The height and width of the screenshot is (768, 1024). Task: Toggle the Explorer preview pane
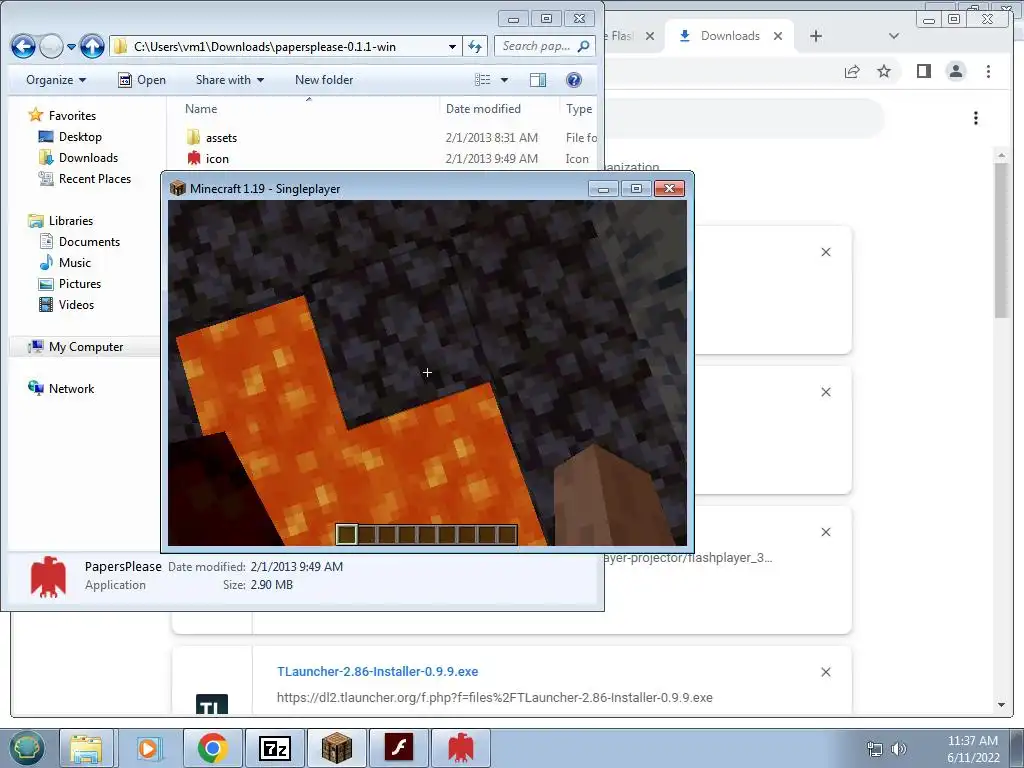538,80
